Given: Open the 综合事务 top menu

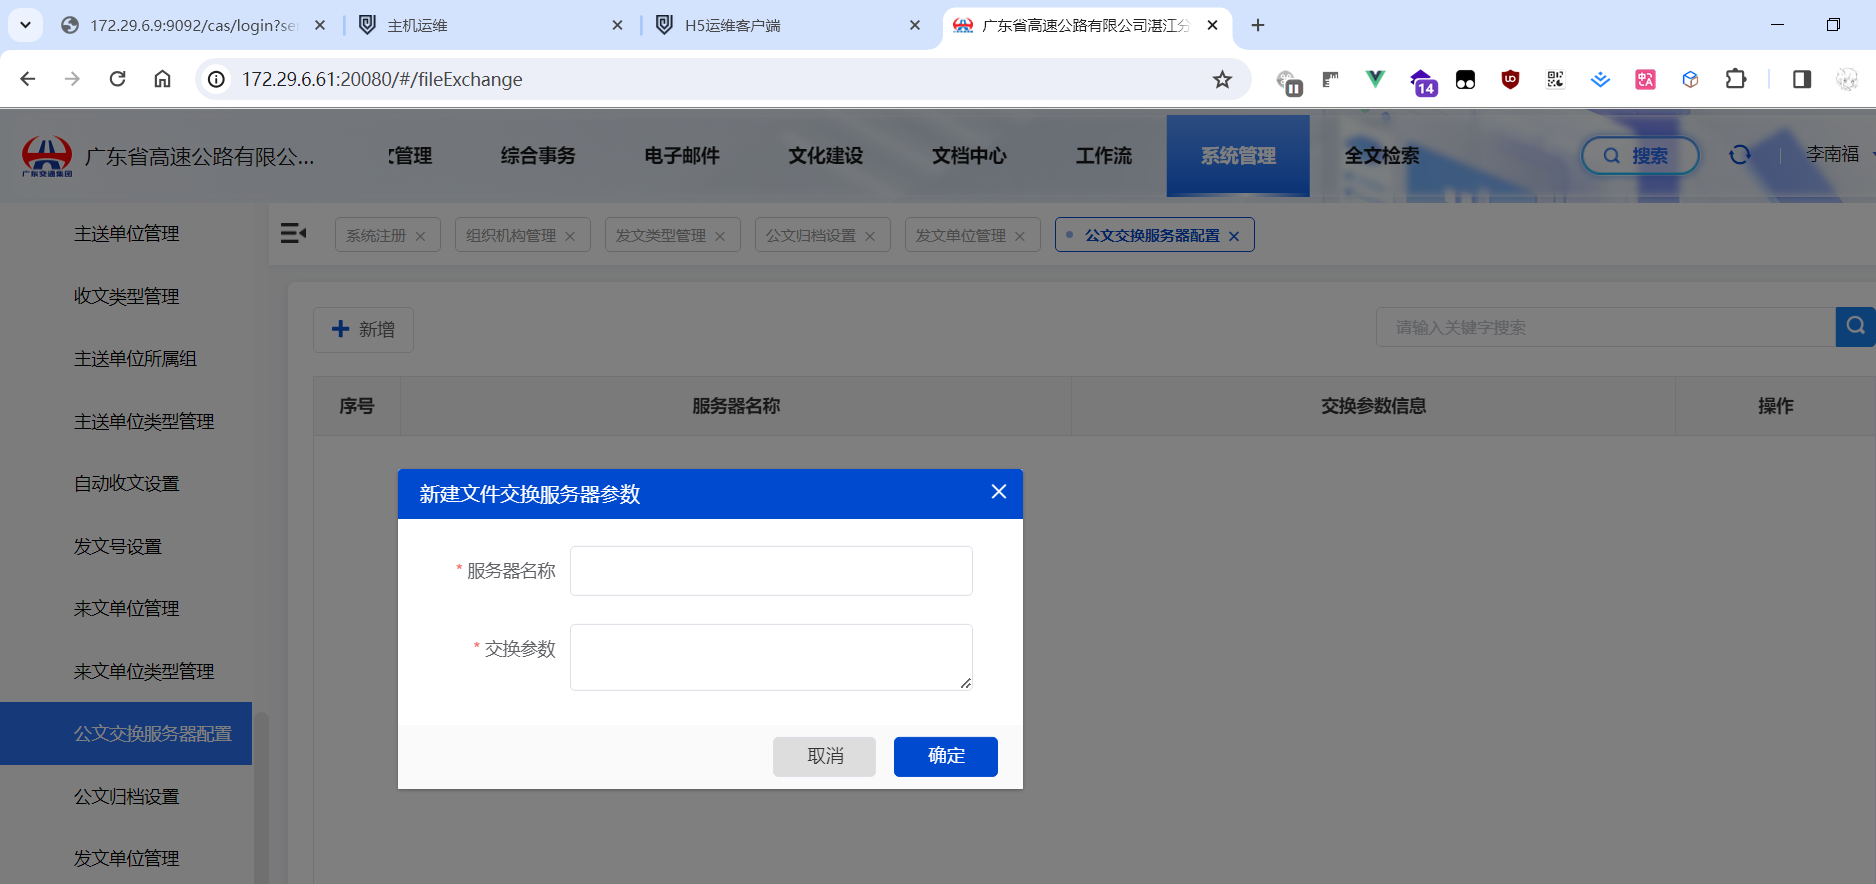Looking at the screenshot, I should point(538,156).
